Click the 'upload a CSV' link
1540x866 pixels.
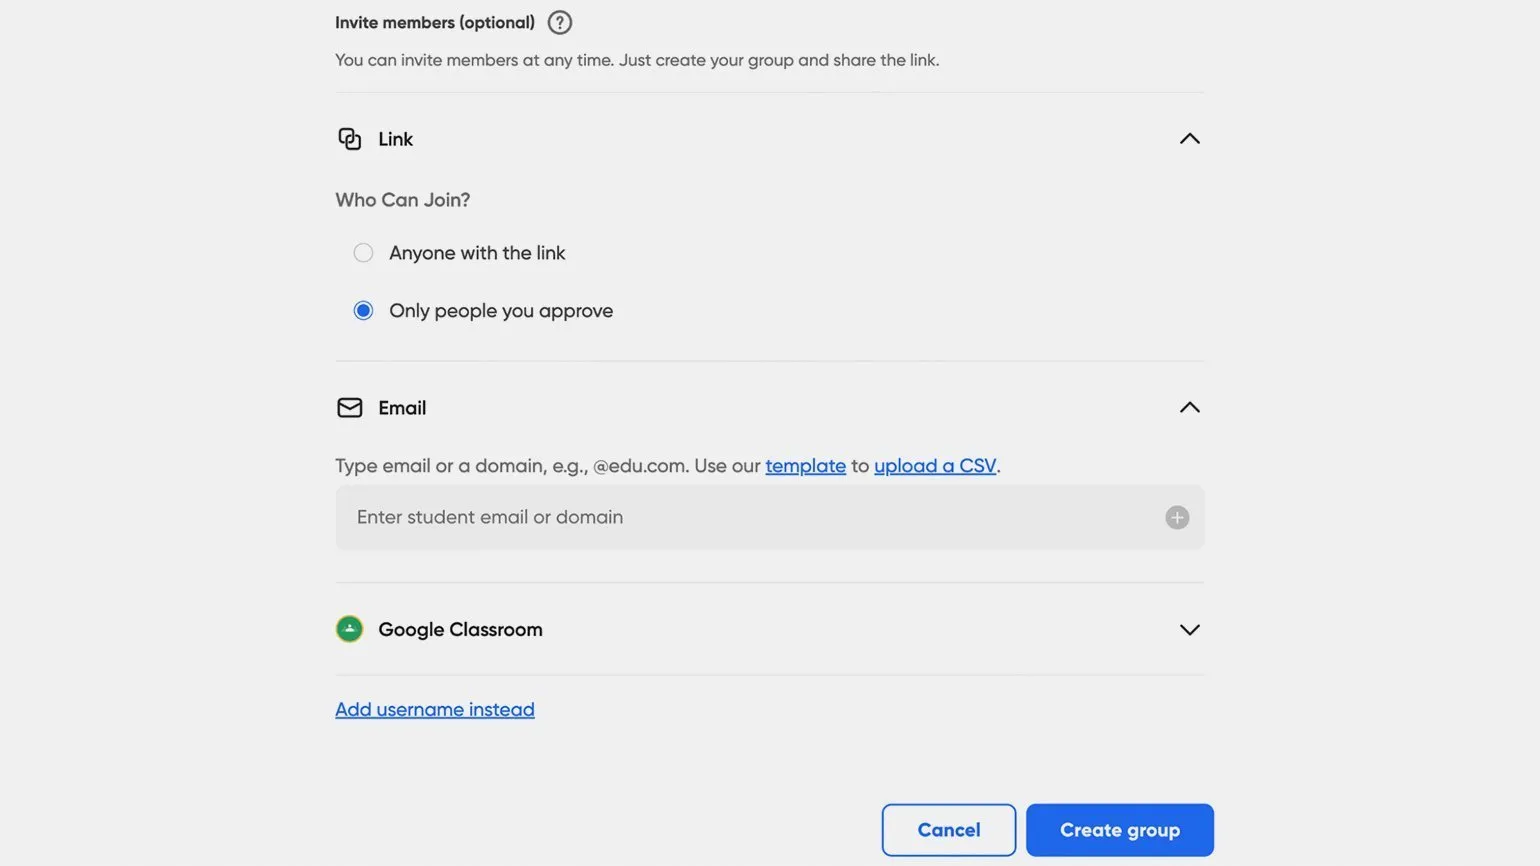pos(934,466)
